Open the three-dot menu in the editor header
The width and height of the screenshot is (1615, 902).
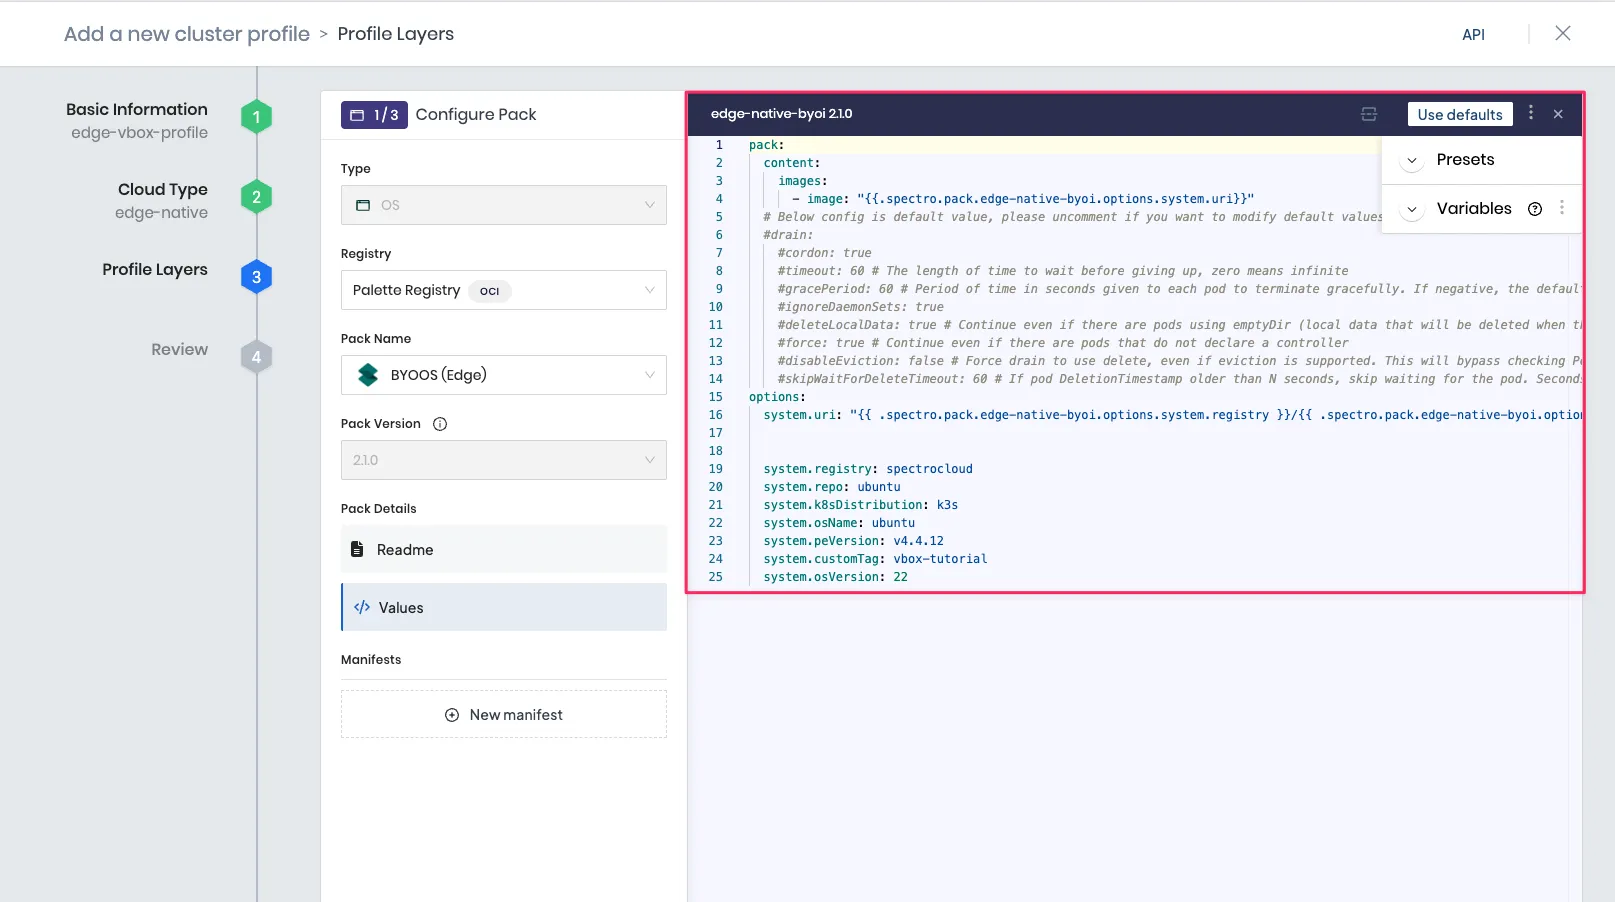[1530, 113]
